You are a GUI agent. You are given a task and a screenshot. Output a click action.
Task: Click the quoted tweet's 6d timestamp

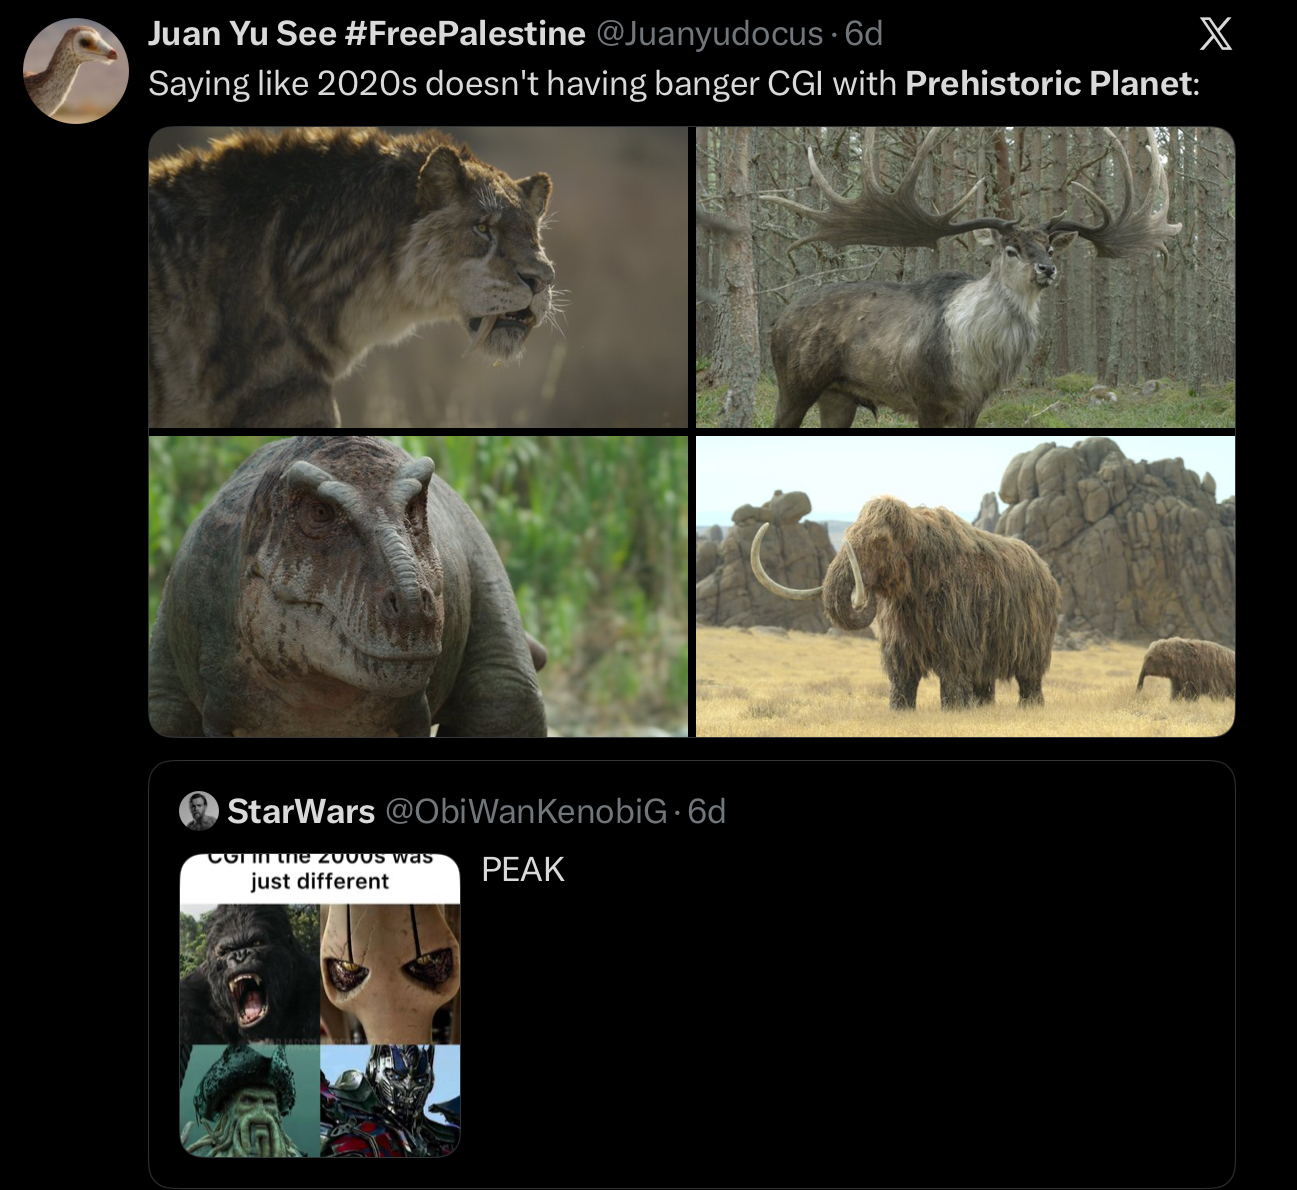click(x=707, y=811)
